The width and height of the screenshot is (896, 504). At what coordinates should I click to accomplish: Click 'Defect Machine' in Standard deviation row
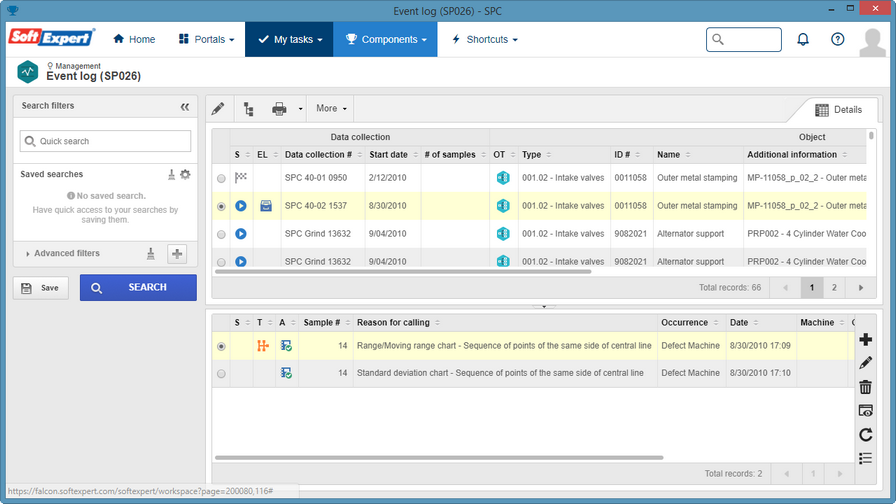pos(690,373)
